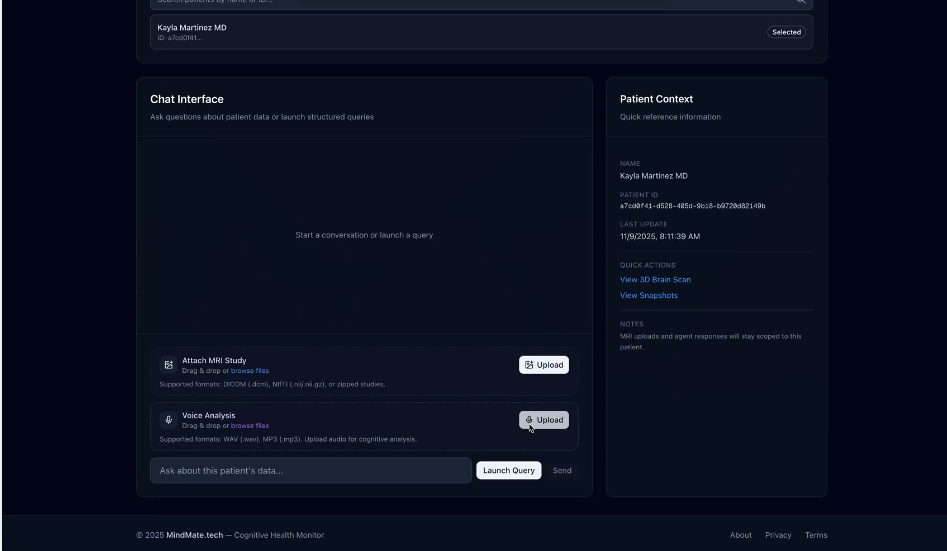Upload an MRI study file
This screenshot has width=947, height=551.
[544, 365]
